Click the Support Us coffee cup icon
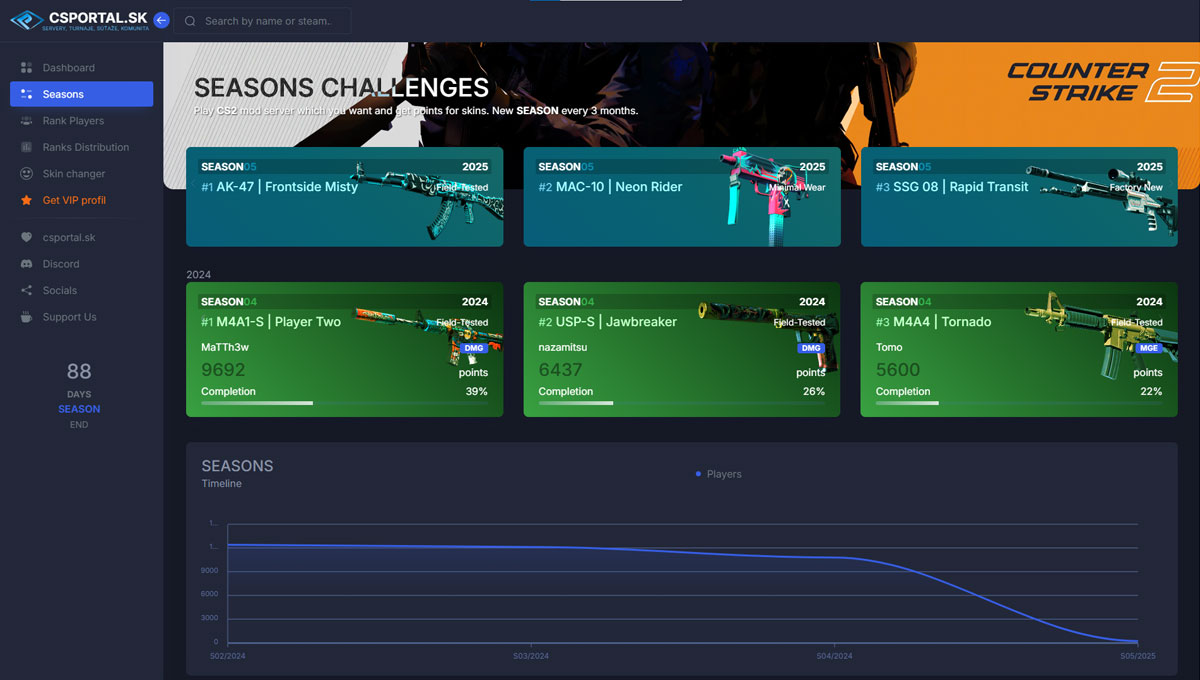 pos(27,317)
